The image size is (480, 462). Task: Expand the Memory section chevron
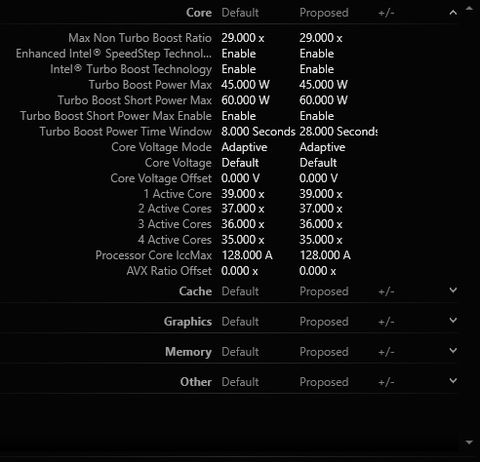tap(453, 350)
